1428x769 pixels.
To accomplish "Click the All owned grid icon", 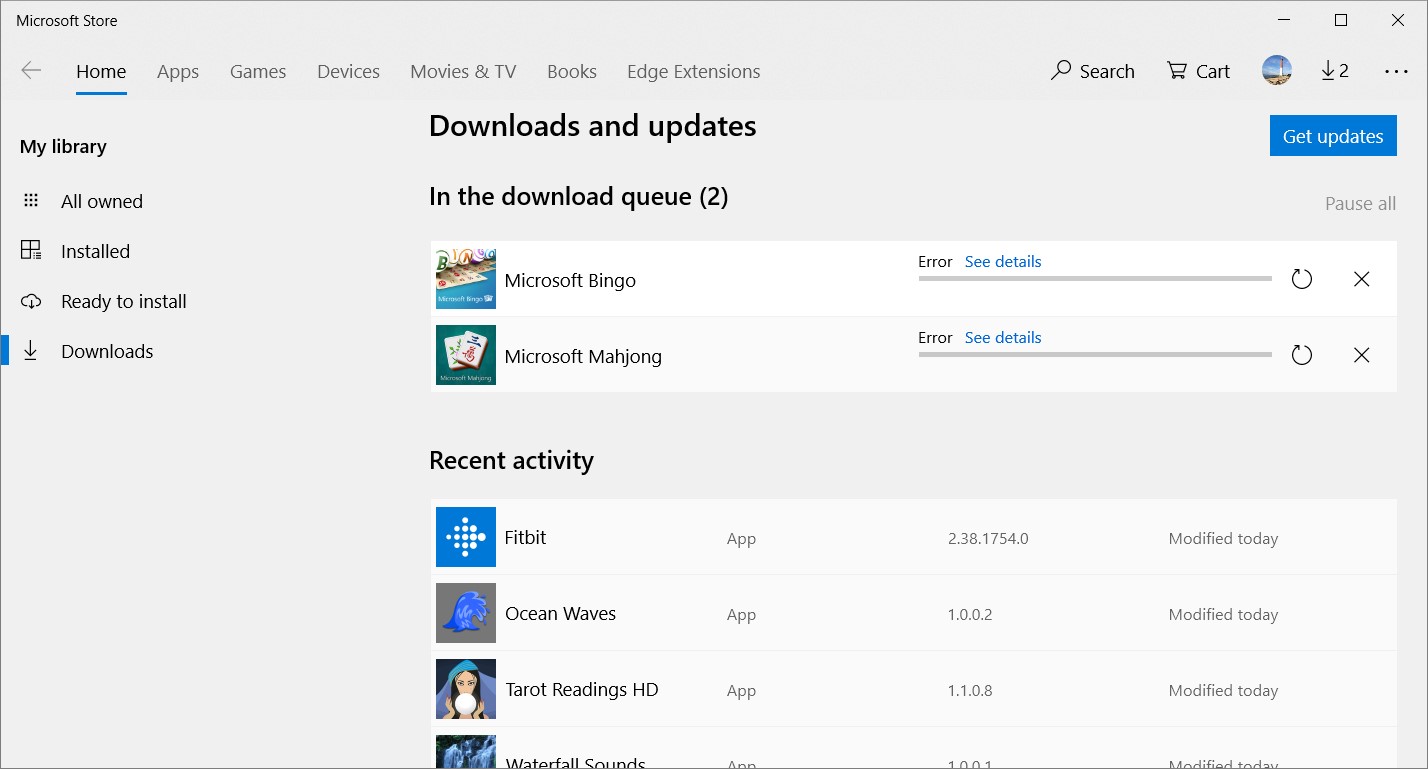I will (x=31, y=201).
